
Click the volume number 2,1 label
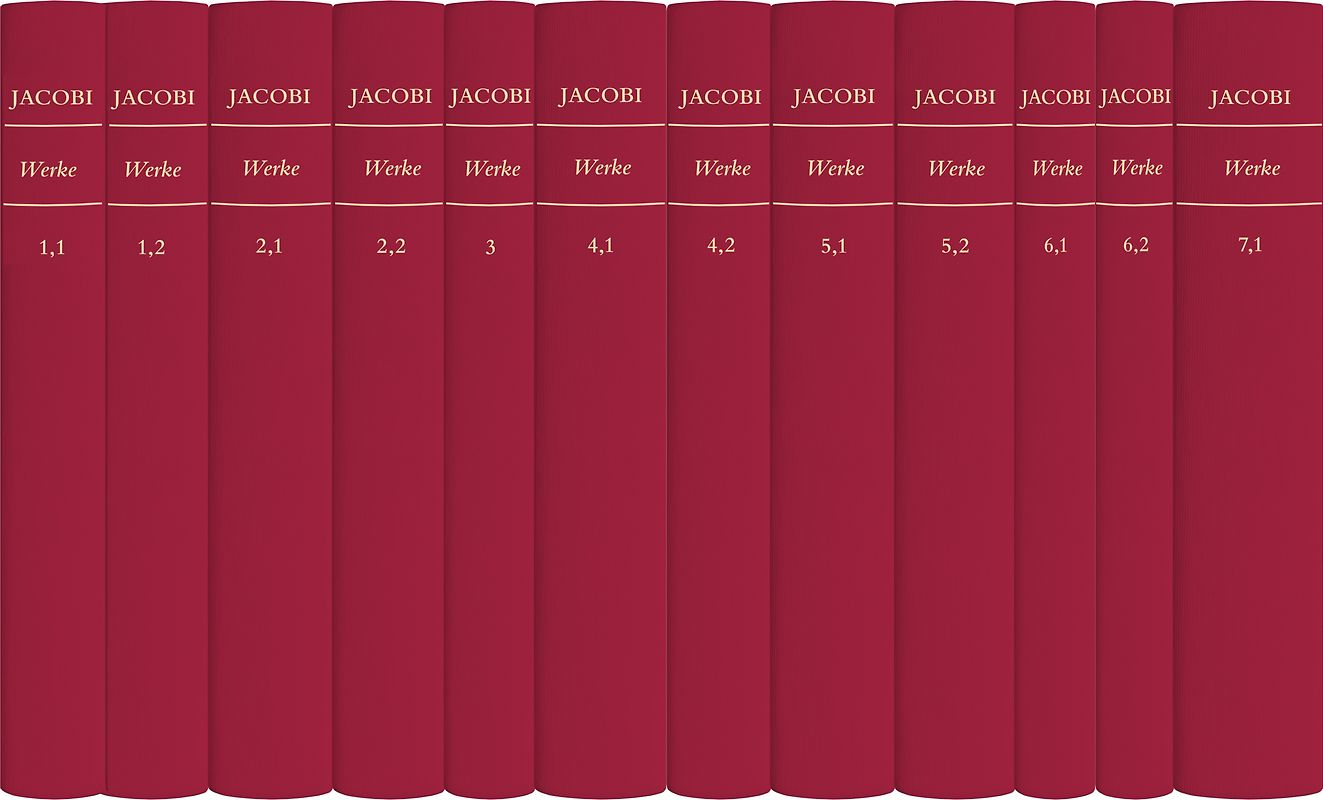[x=269, y=247]
